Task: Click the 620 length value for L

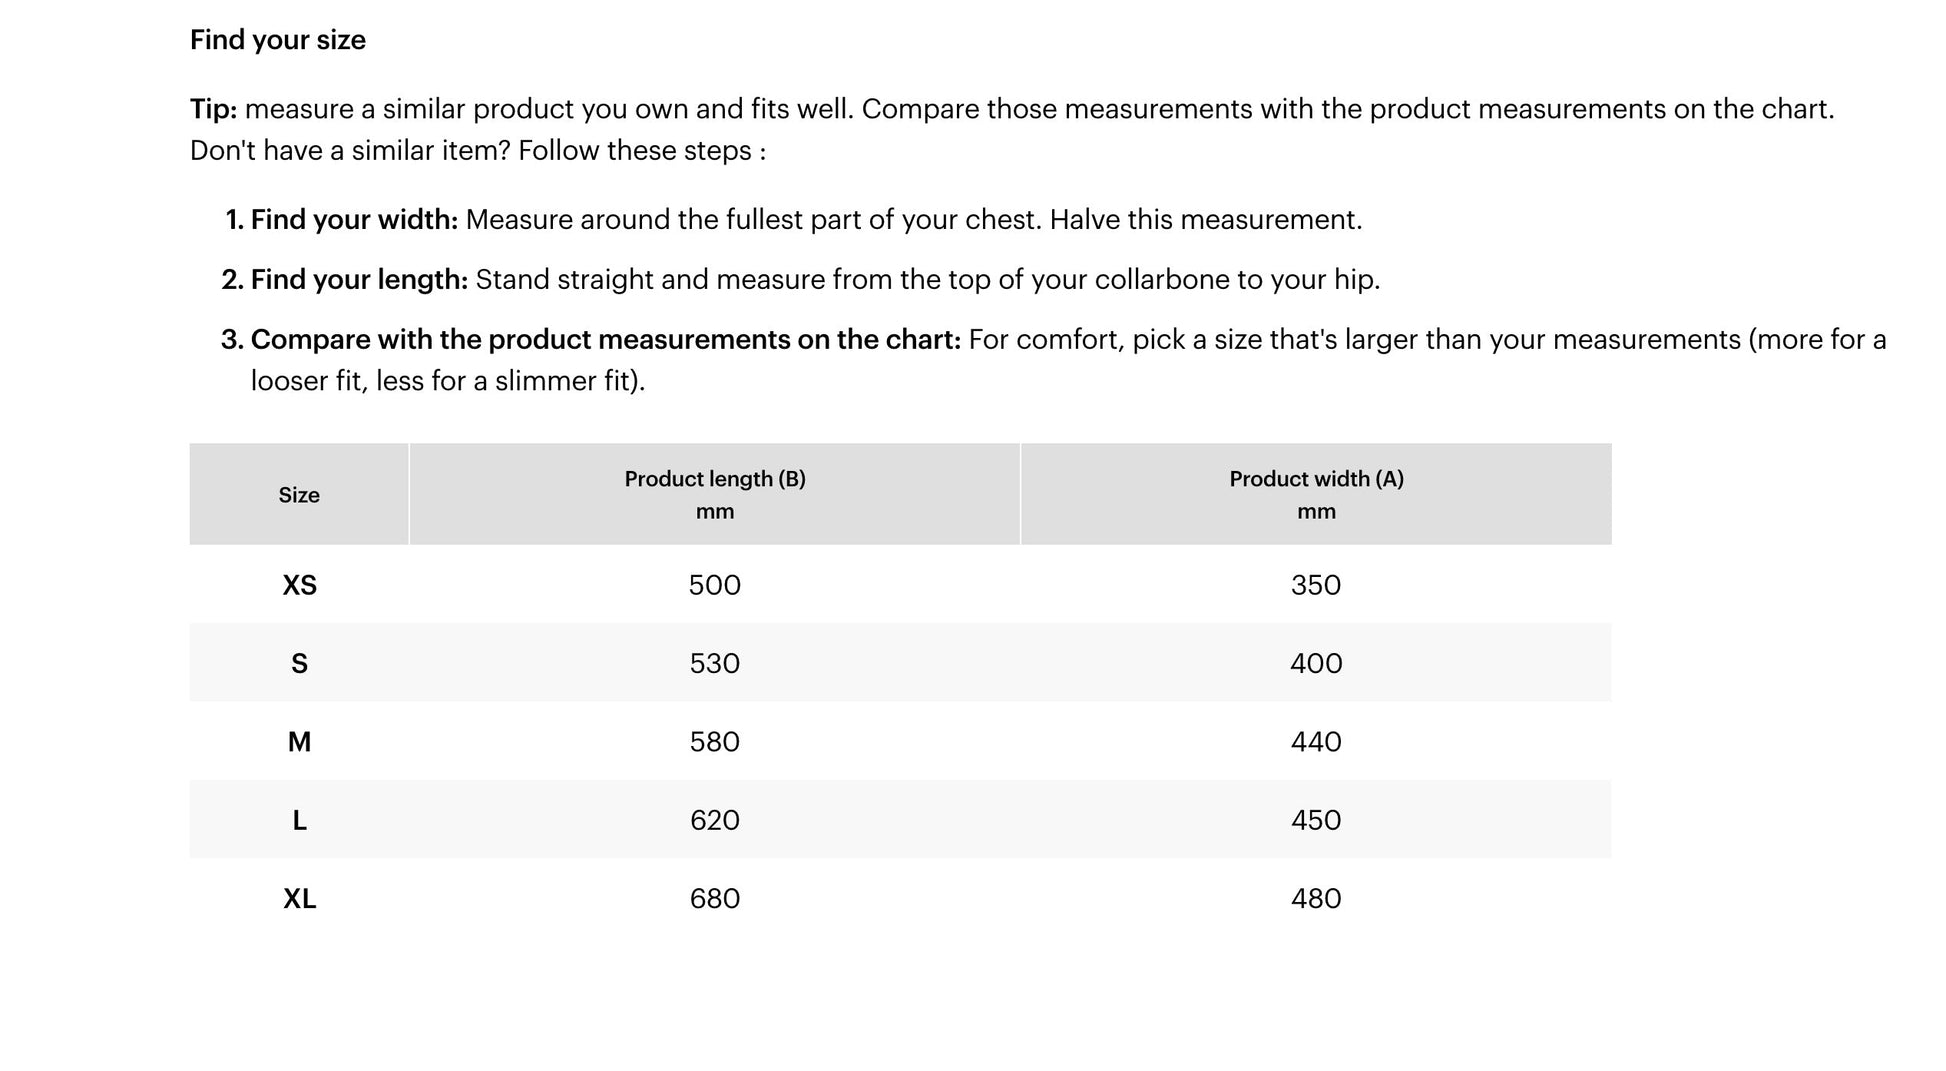Action: [715, 820]
